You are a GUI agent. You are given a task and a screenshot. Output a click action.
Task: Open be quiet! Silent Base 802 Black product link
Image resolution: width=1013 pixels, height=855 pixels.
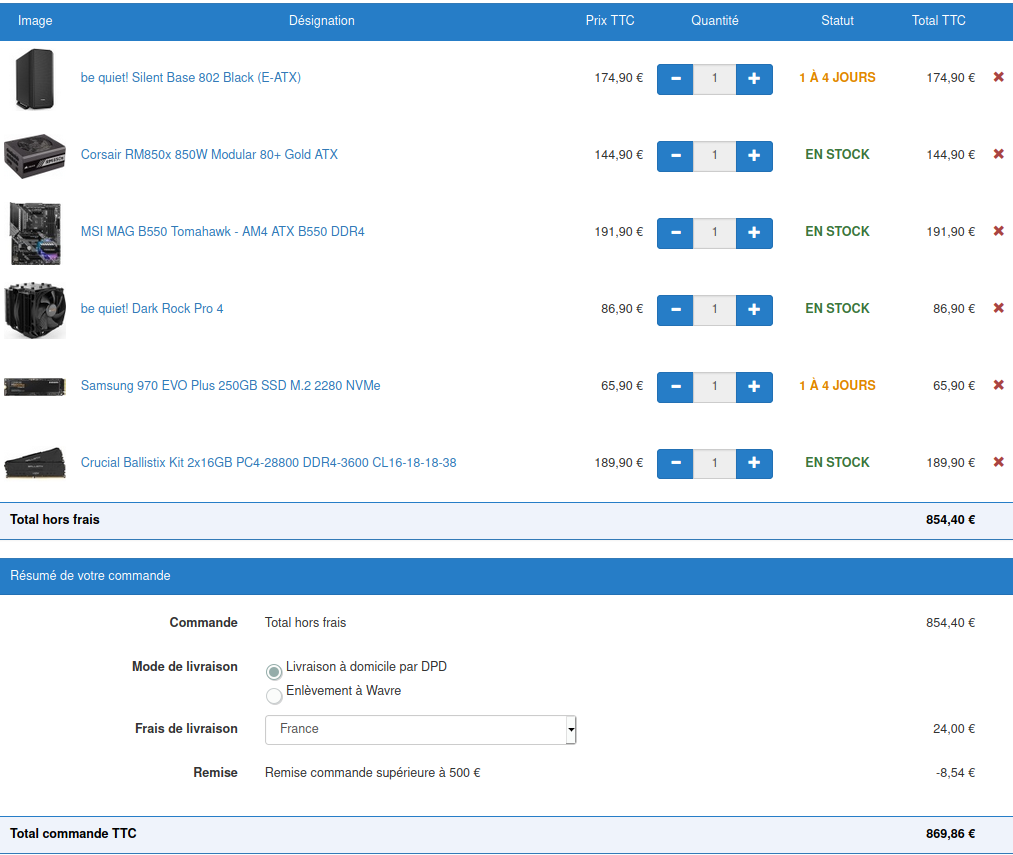pyautogui.click(x=191, y=78)
